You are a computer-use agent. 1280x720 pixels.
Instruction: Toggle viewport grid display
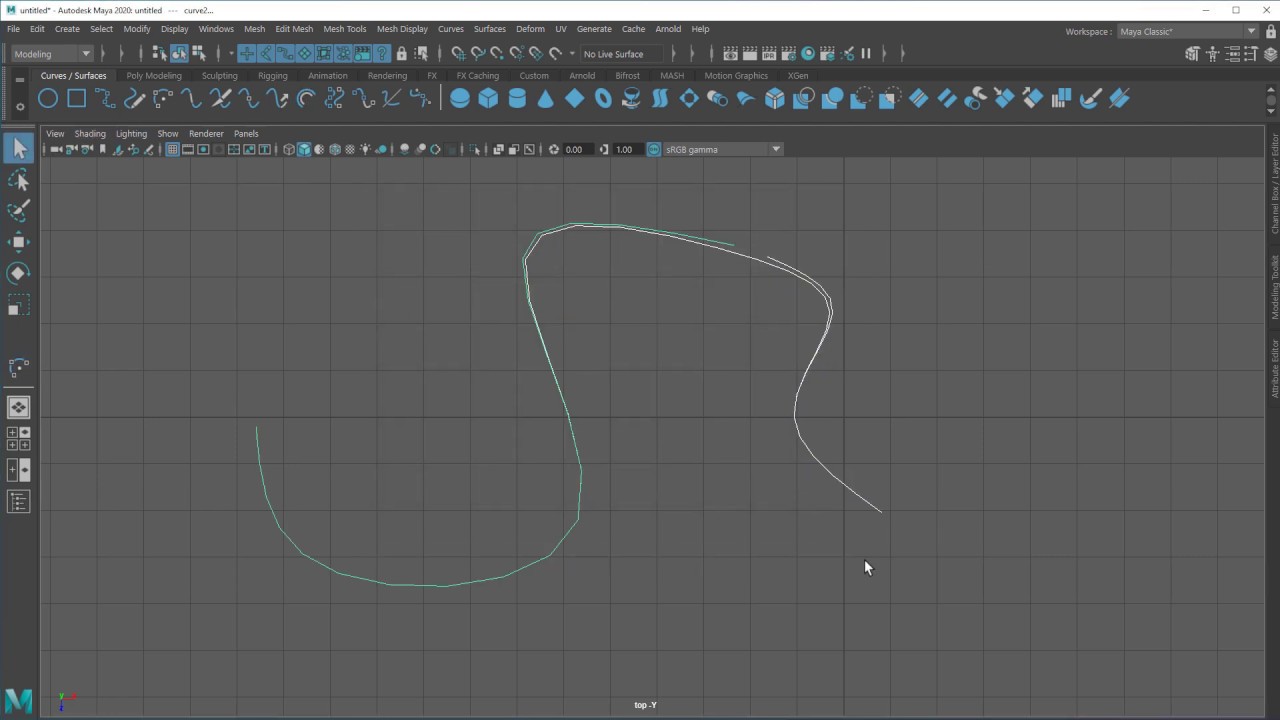click(172, 149)
